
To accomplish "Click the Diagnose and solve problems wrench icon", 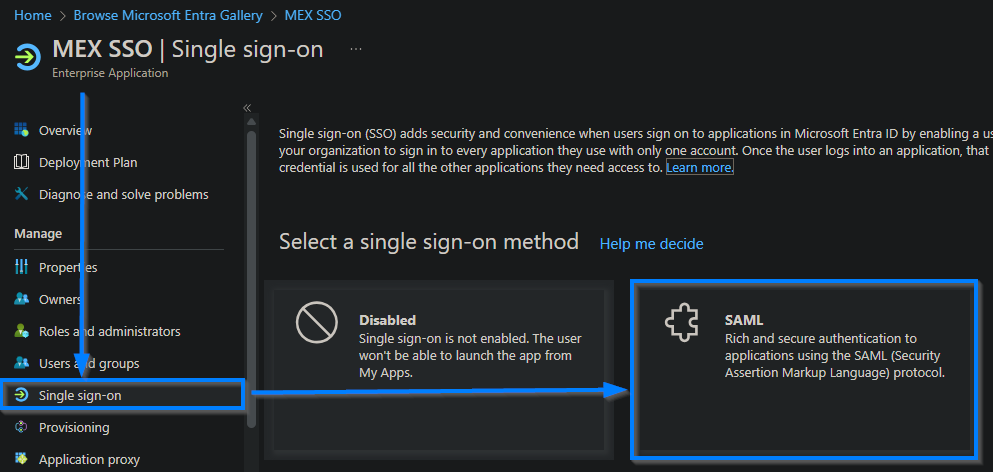I will point(21,194).
